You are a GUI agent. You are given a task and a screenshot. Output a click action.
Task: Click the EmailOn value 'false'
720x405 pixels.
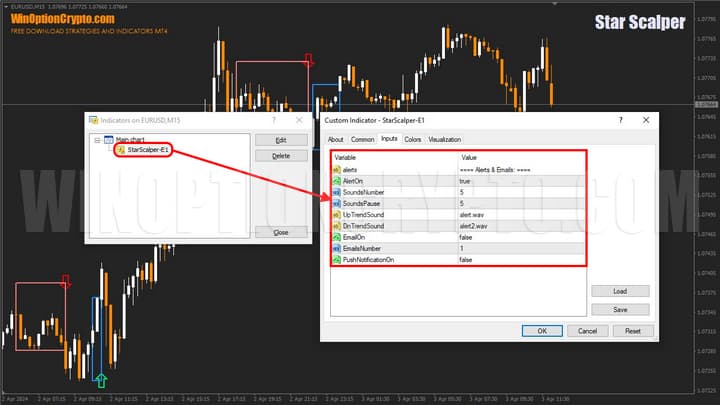[x=466, y=237]
